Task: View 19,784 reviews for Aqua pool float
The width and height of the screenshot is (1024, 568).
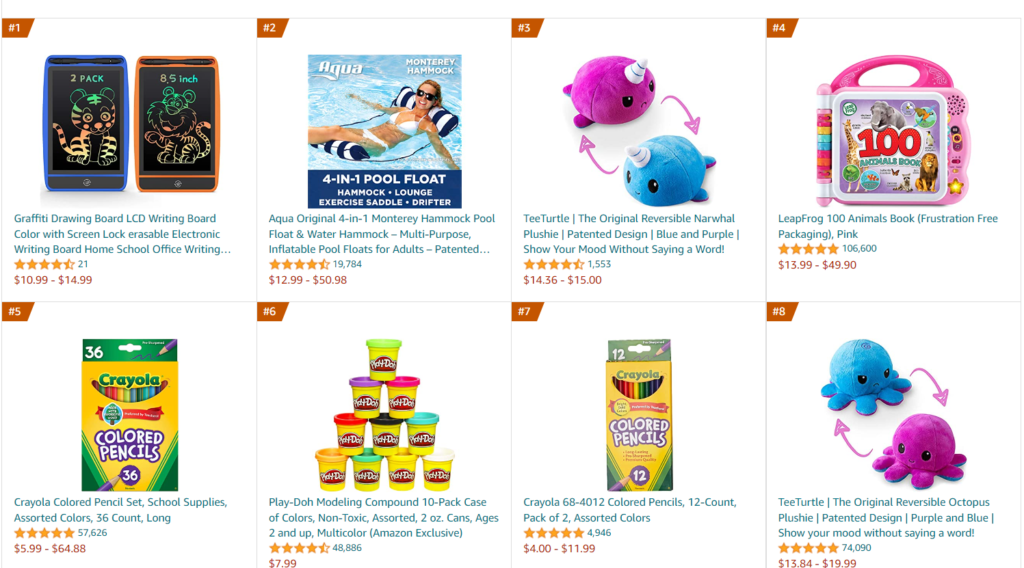Action: coord(347,265)
